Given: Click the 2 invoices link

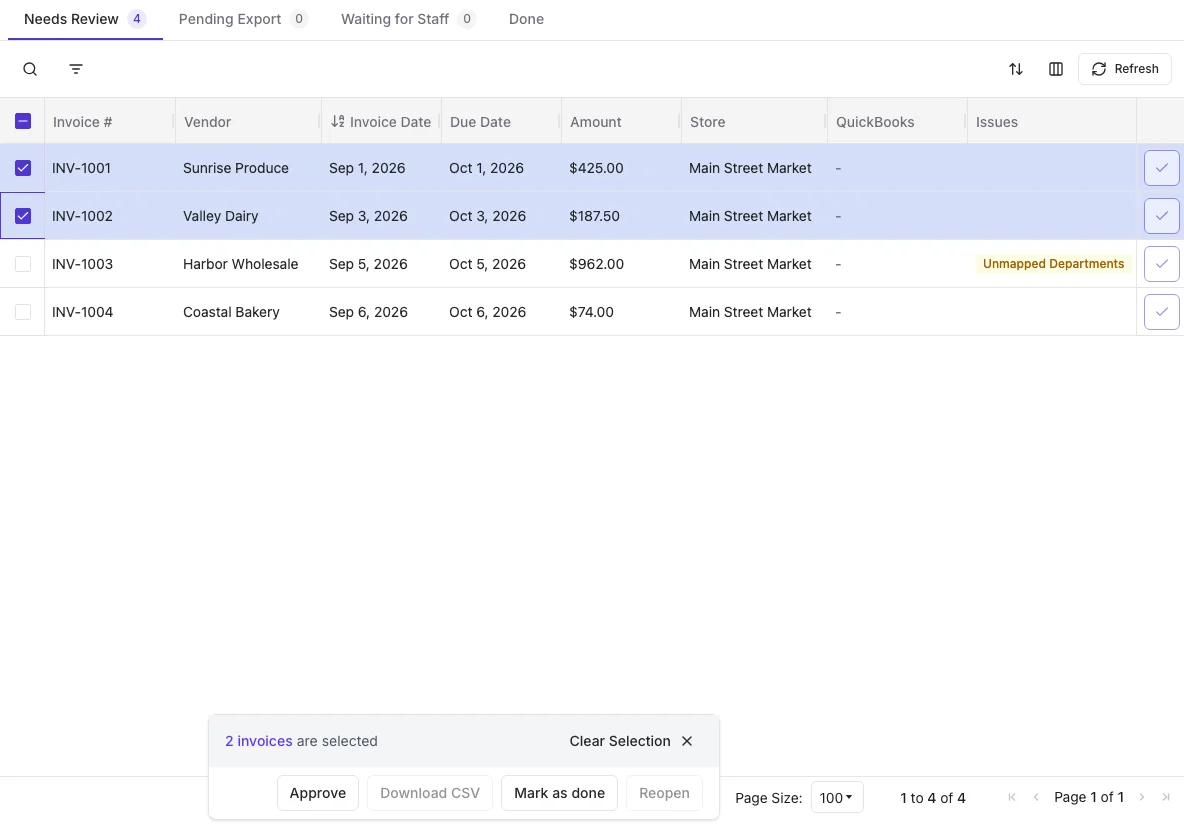Looking at the screenshot, I should click(258, 741).
